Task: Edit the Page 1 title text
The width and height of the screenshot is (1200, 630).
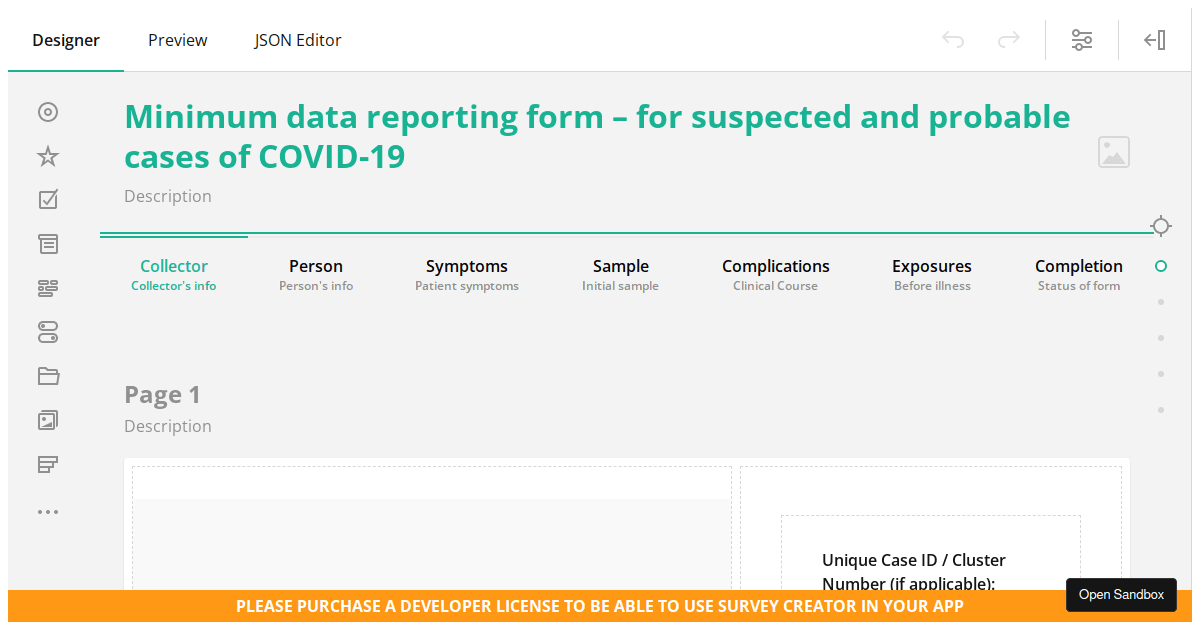Action: 162,395
